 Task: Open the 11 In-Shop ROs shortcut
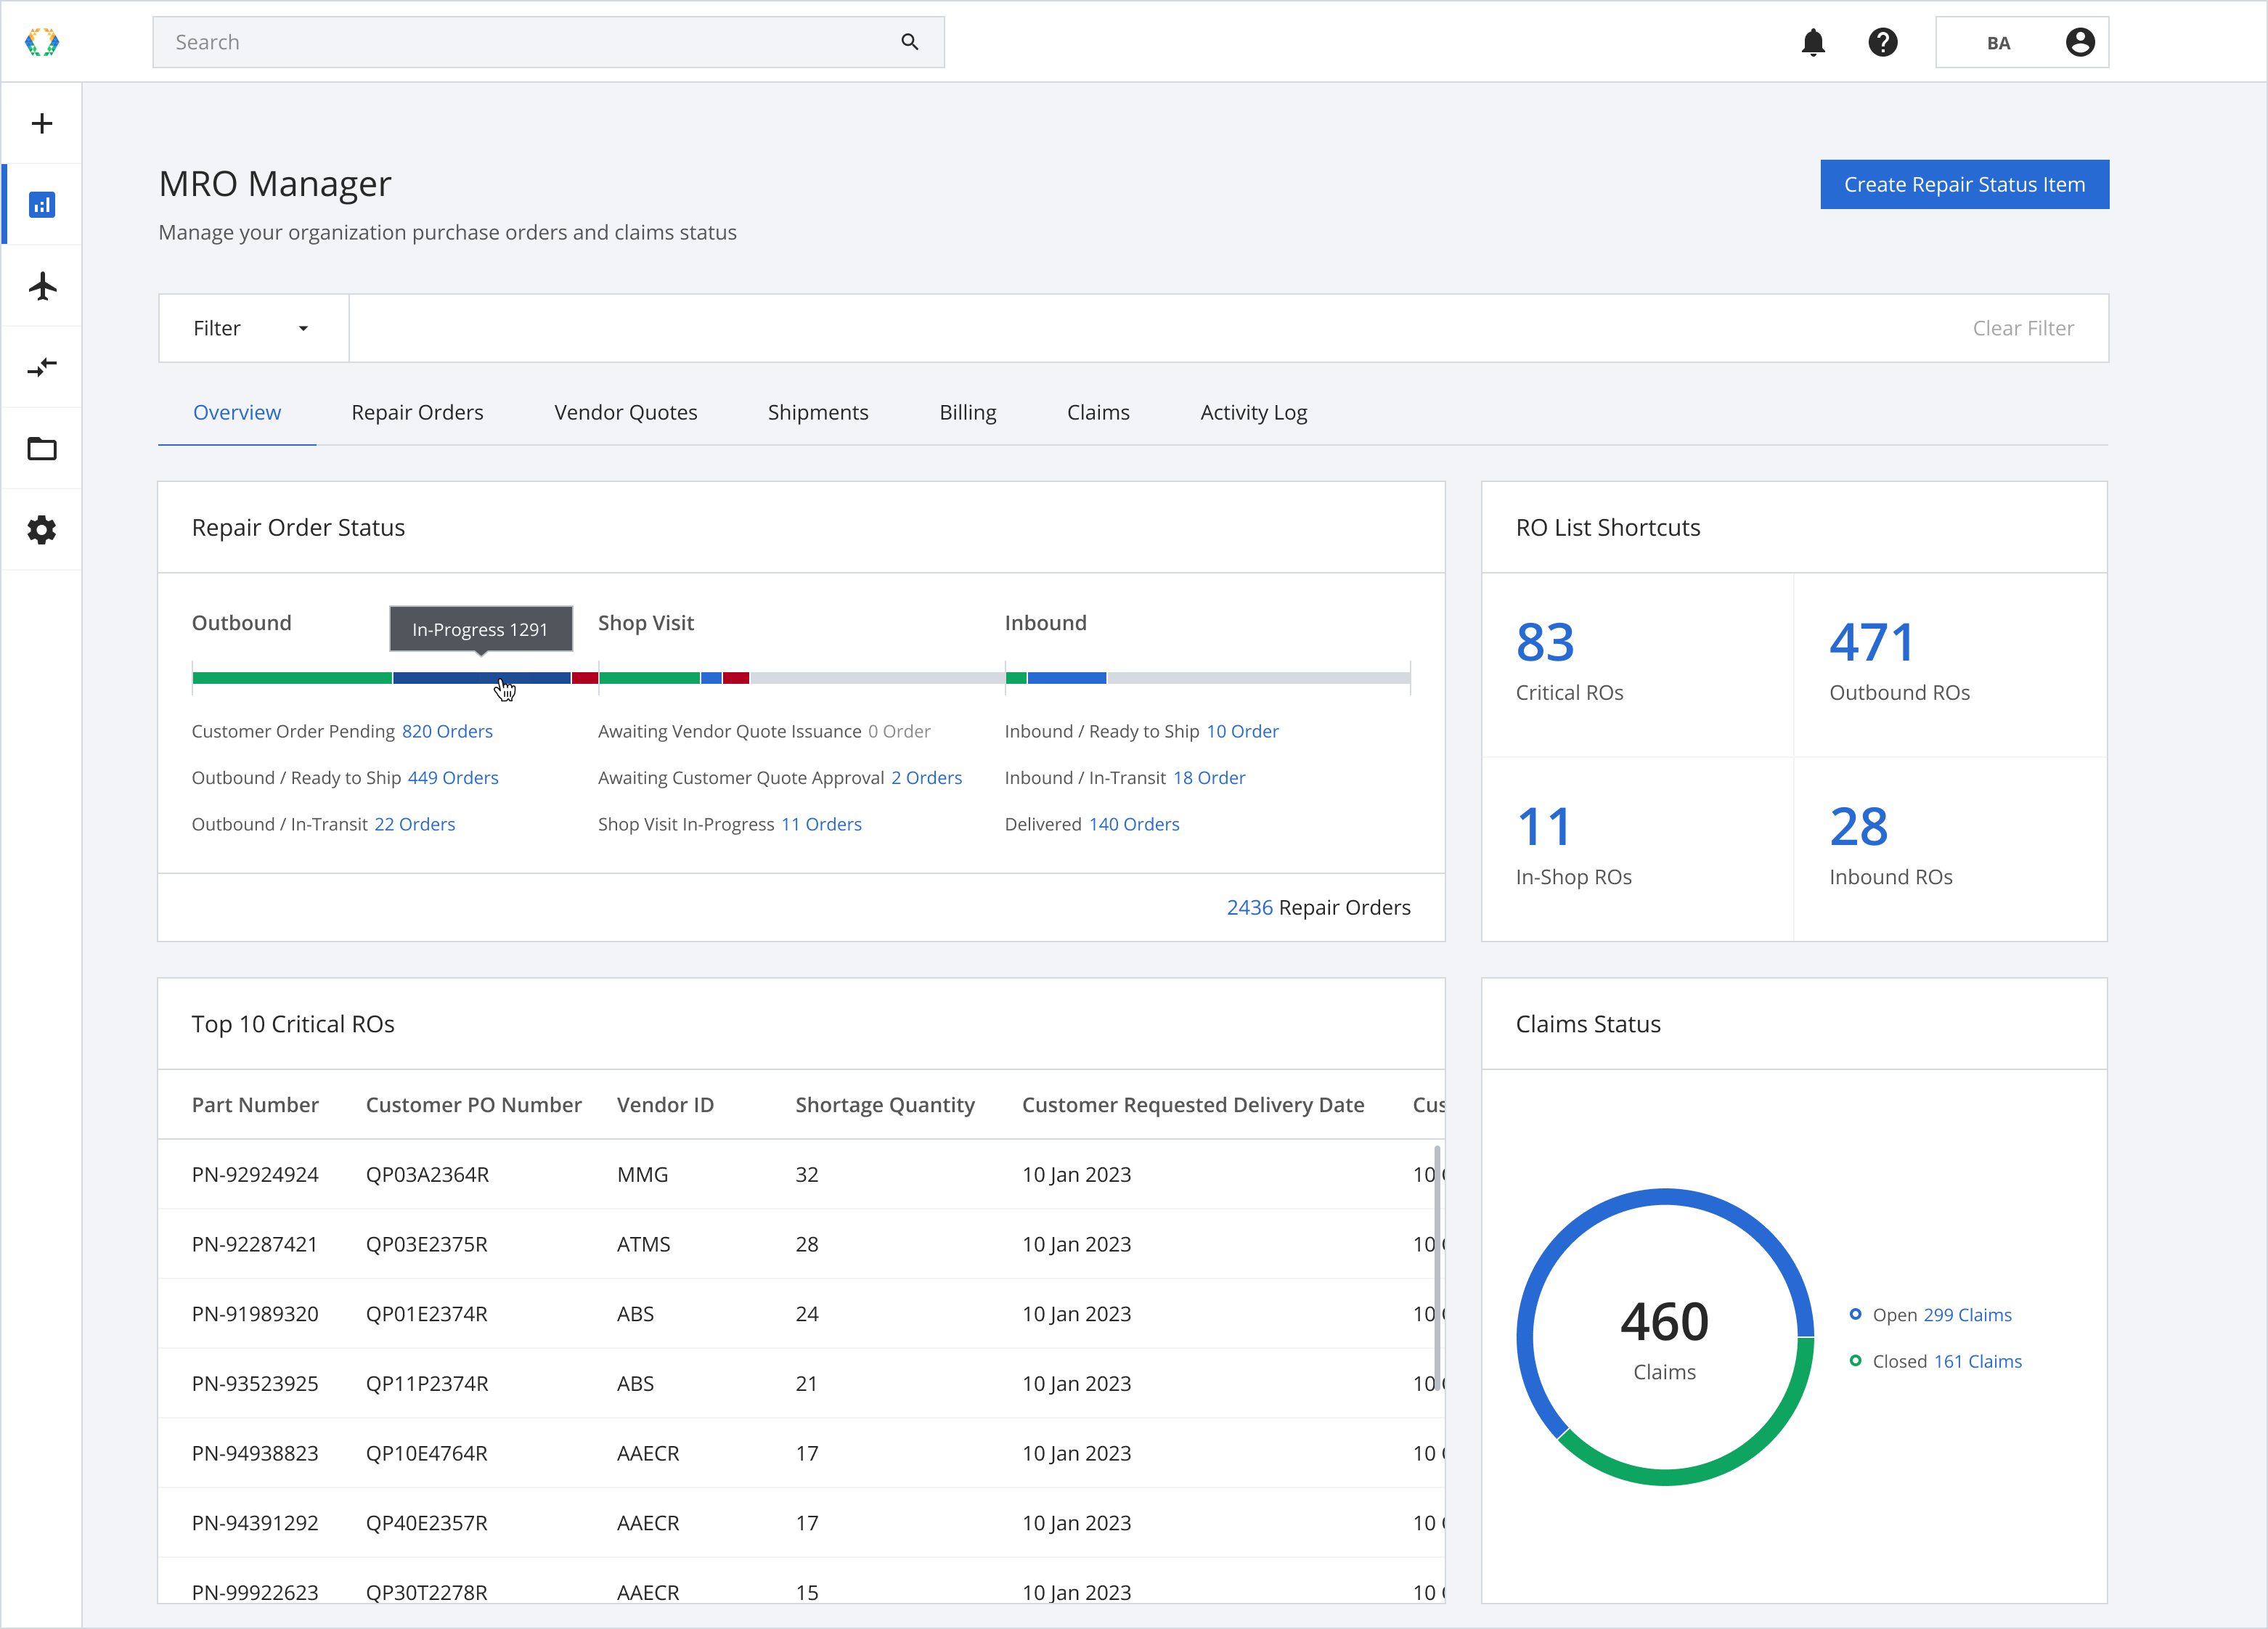1638,849
